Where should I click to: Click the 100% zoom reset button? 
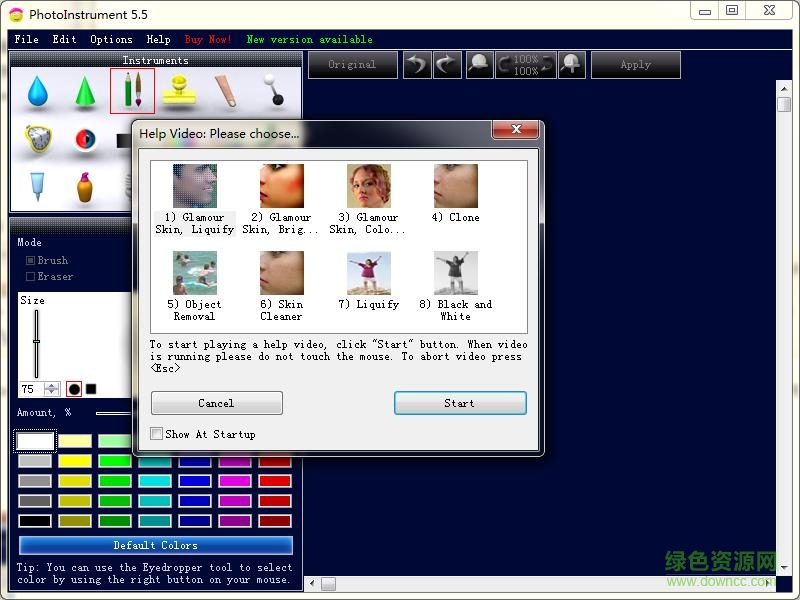pyautogui.click(x=526, y=65)
